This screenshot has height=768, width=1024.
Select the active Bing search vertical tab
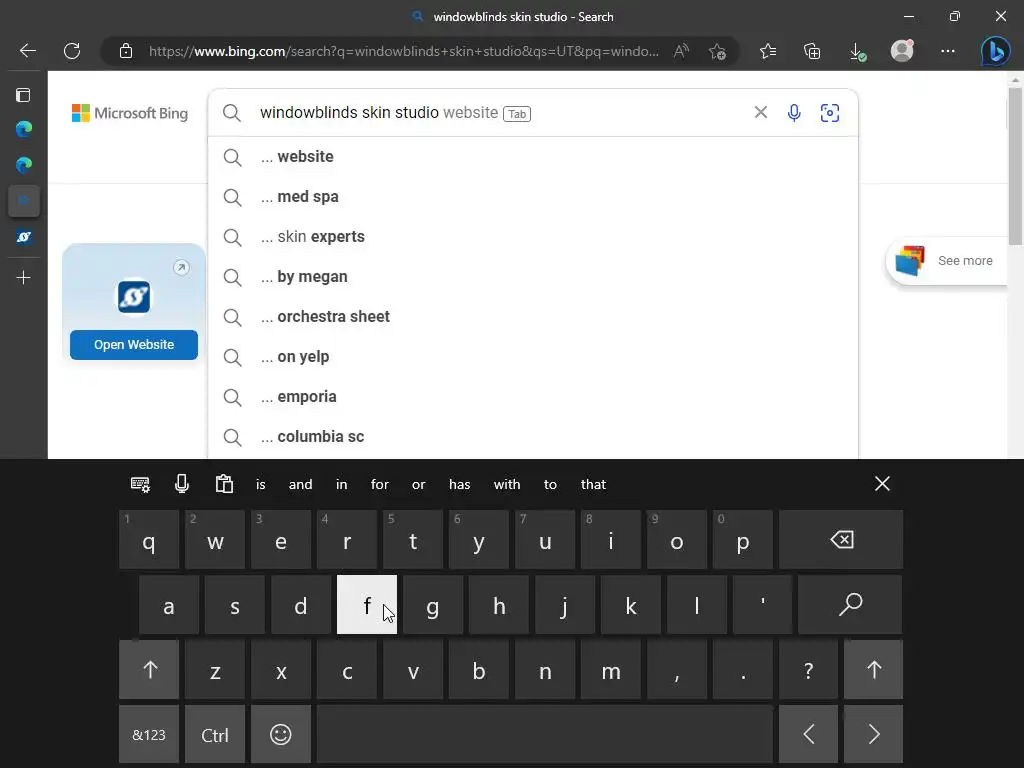(24, 200)
